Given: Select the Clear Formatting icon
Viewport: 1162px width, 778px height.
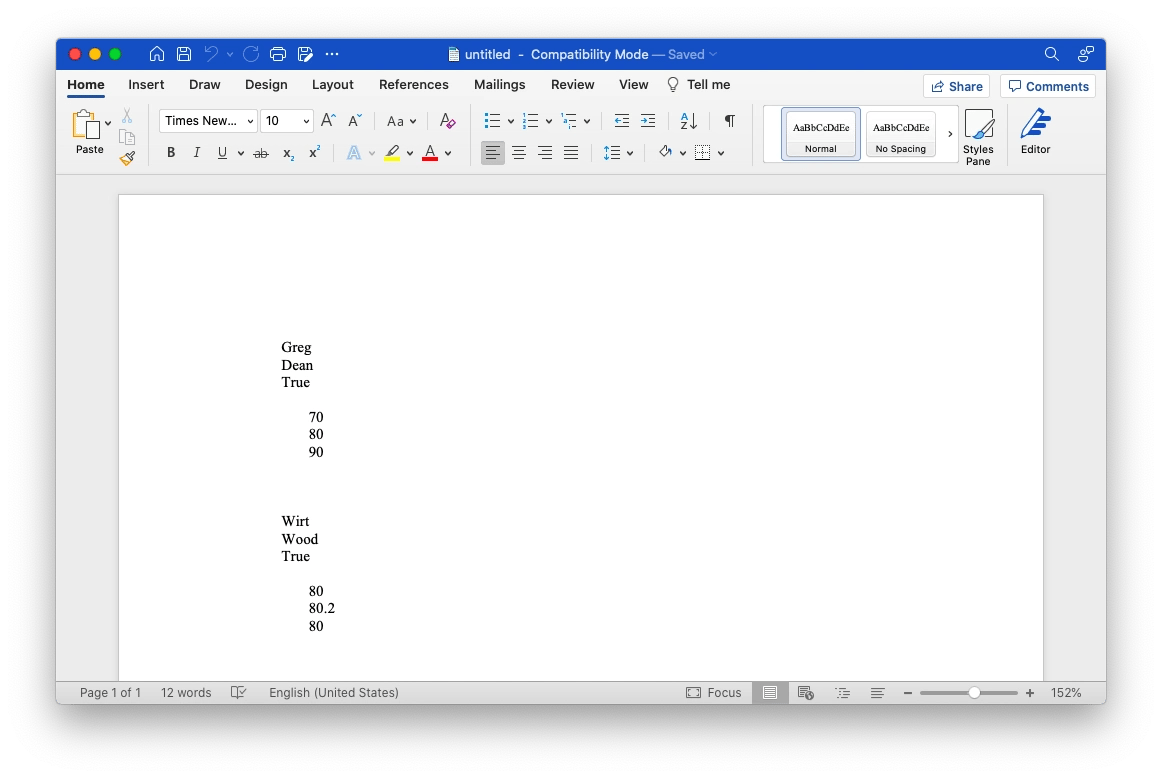Looking at the screenshot, I should coord(447,120).
